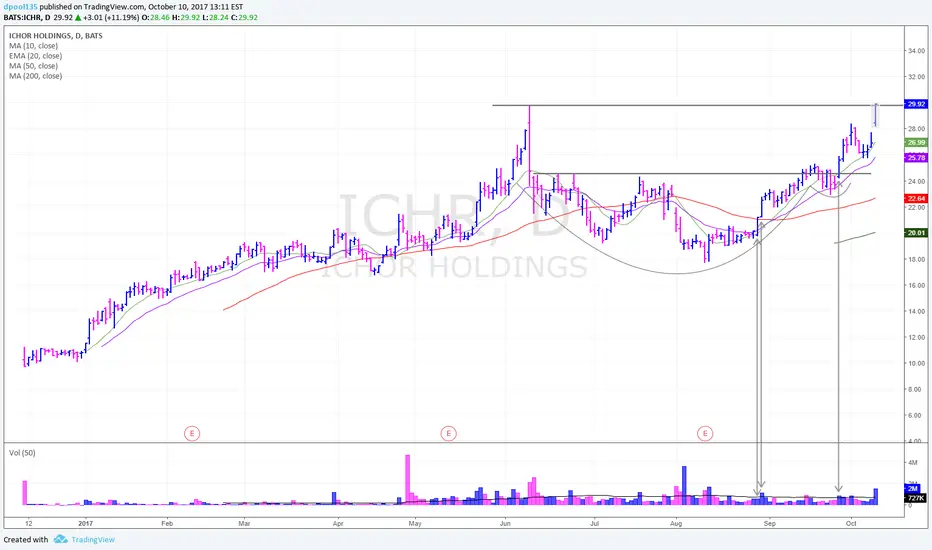The width and height of the screenshot is (932, 550).
Task: Click the 24.00 price axis label
Action: click(x=916, y=181)
